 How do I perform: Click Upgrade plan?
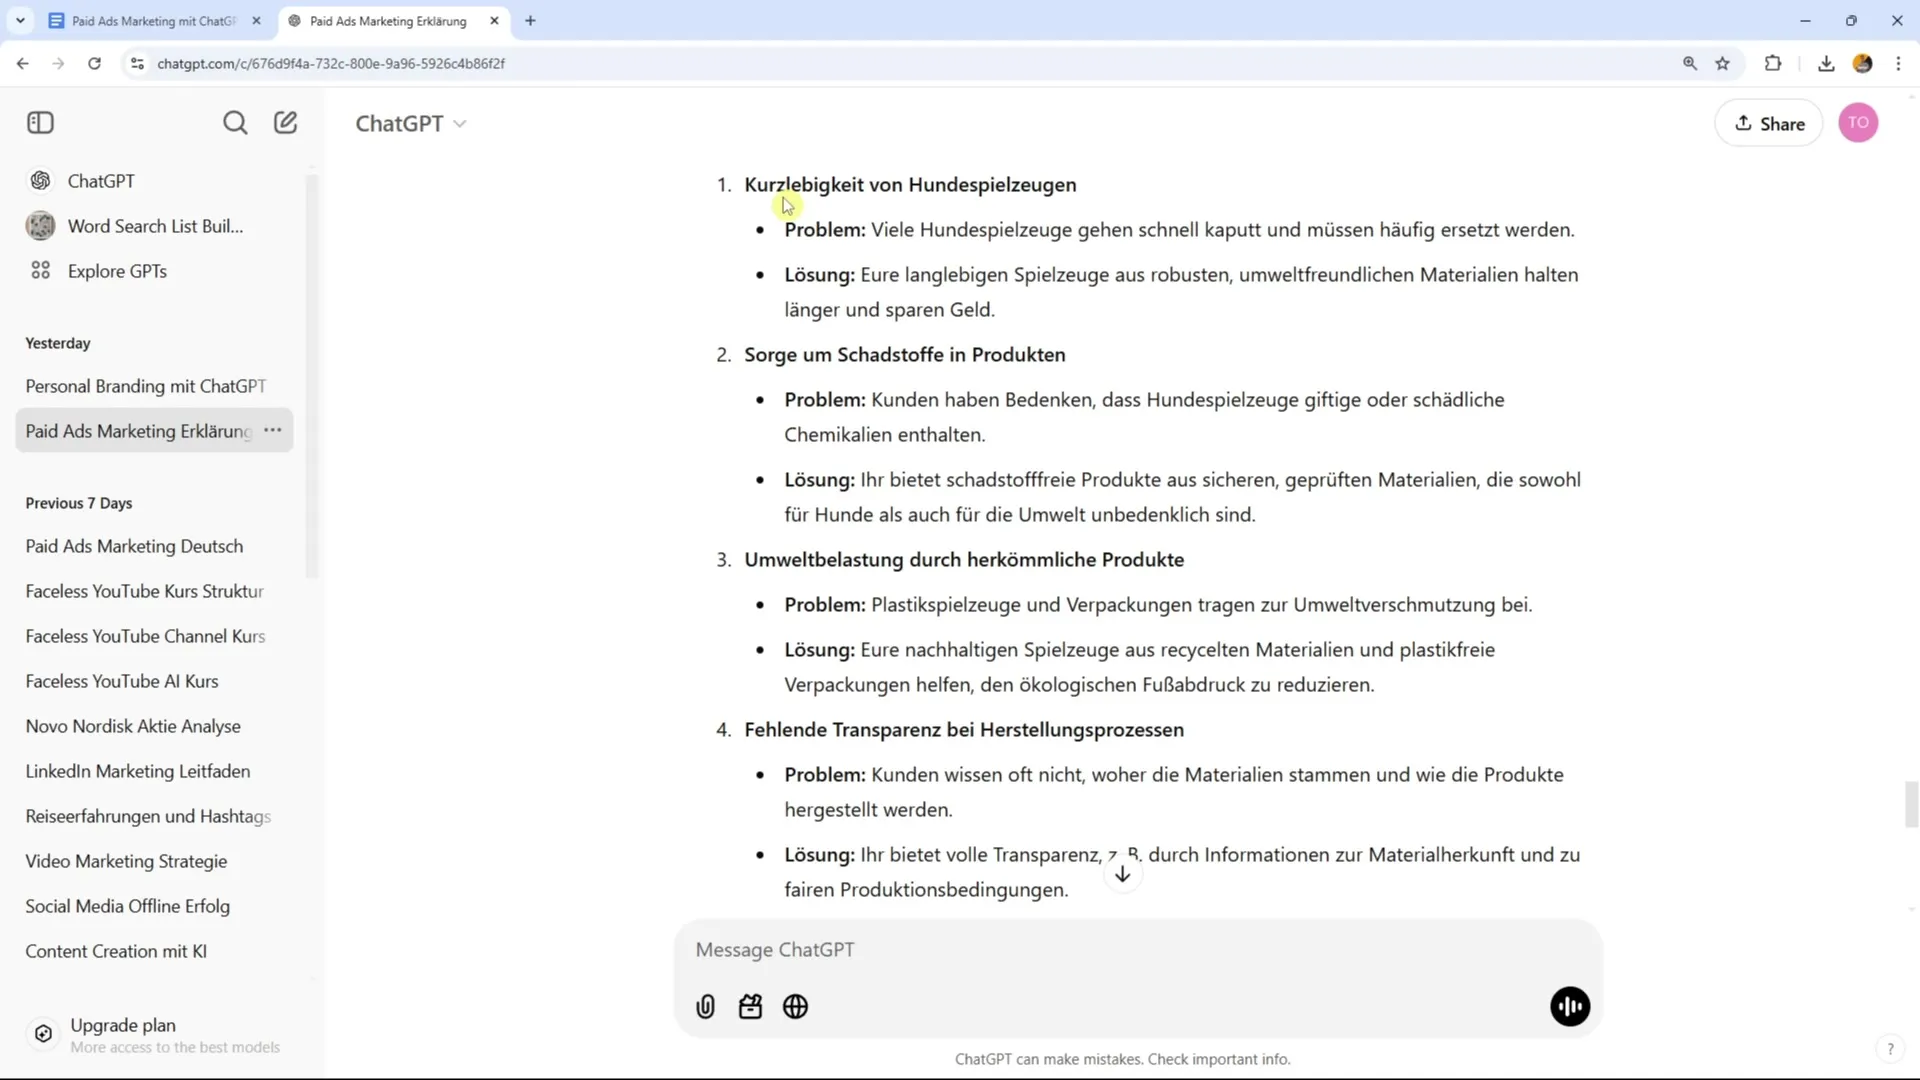pyautogui.click(x=155, y=1035)
